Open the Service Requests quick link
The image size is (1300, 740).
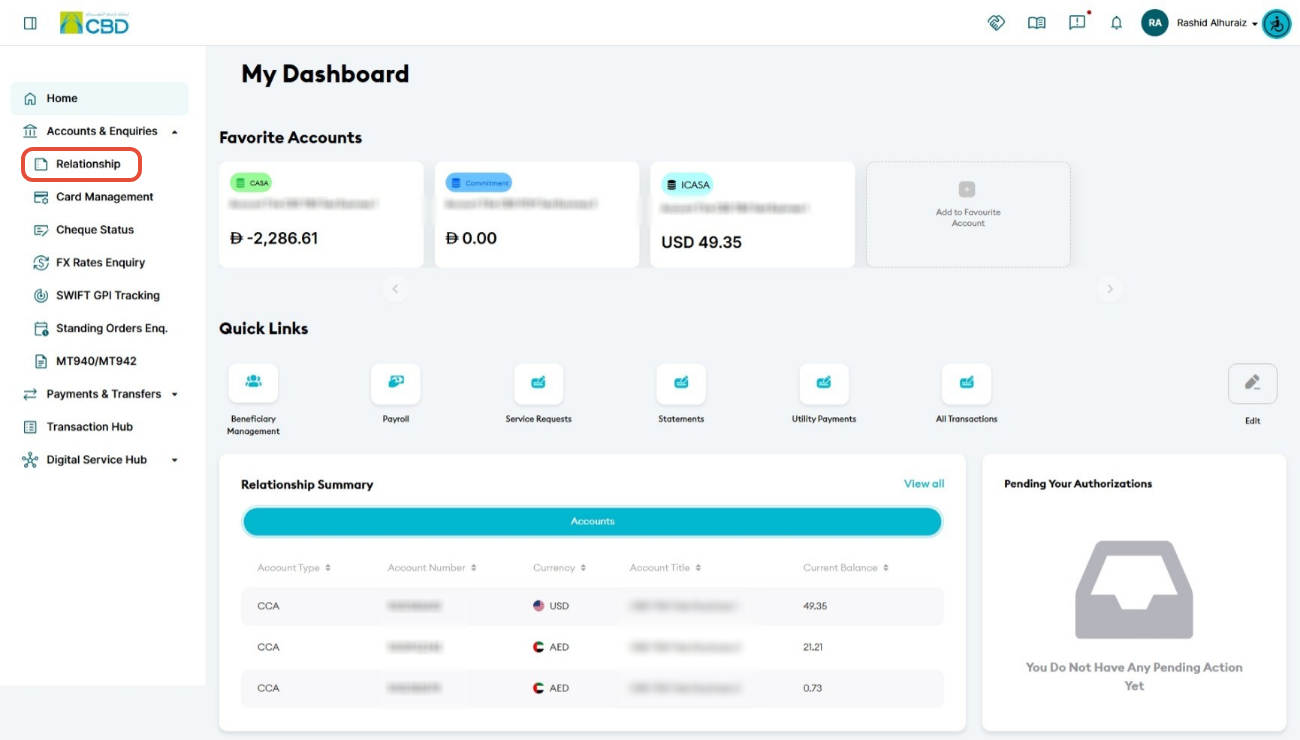pyautogui.click(x=539, y=394)
